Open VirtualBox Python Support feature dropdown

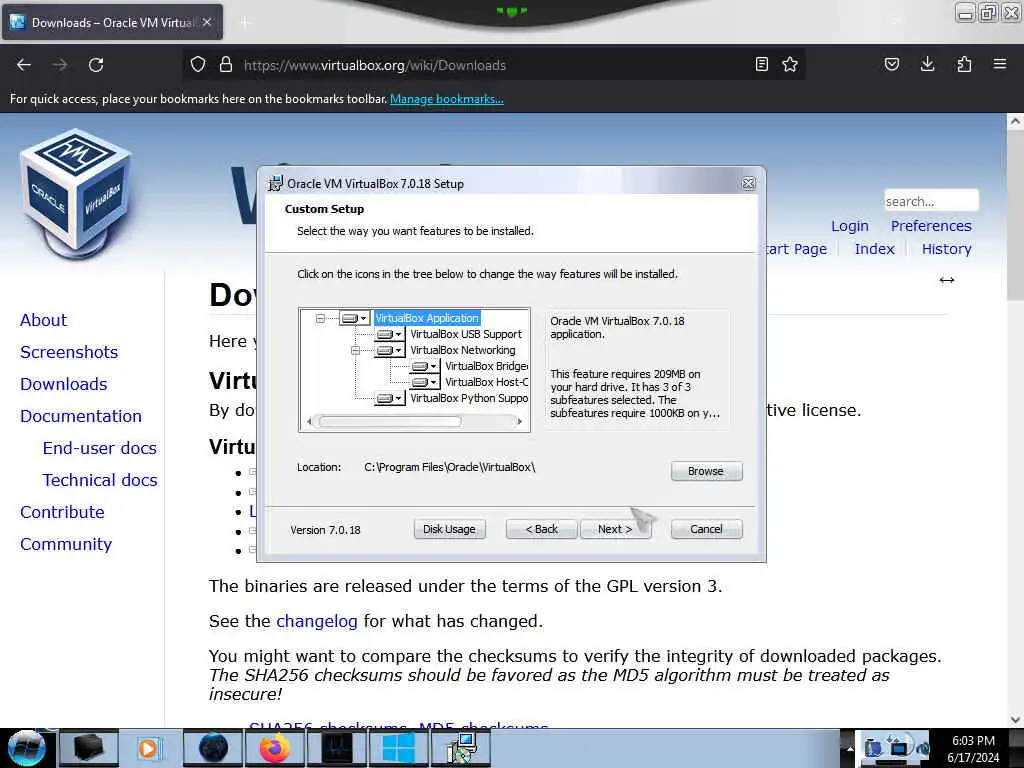389,398
